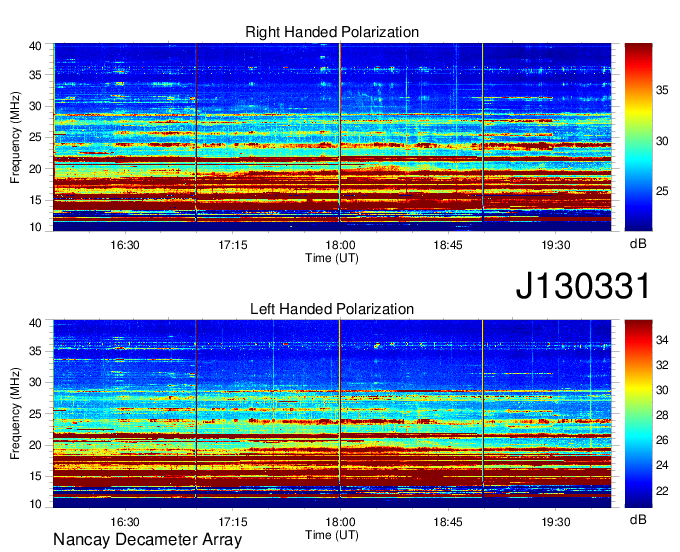Click the 22 label on bottom colorbar
Image resolution: width=680 pixels, height=552 pixels.
[662, 491]
